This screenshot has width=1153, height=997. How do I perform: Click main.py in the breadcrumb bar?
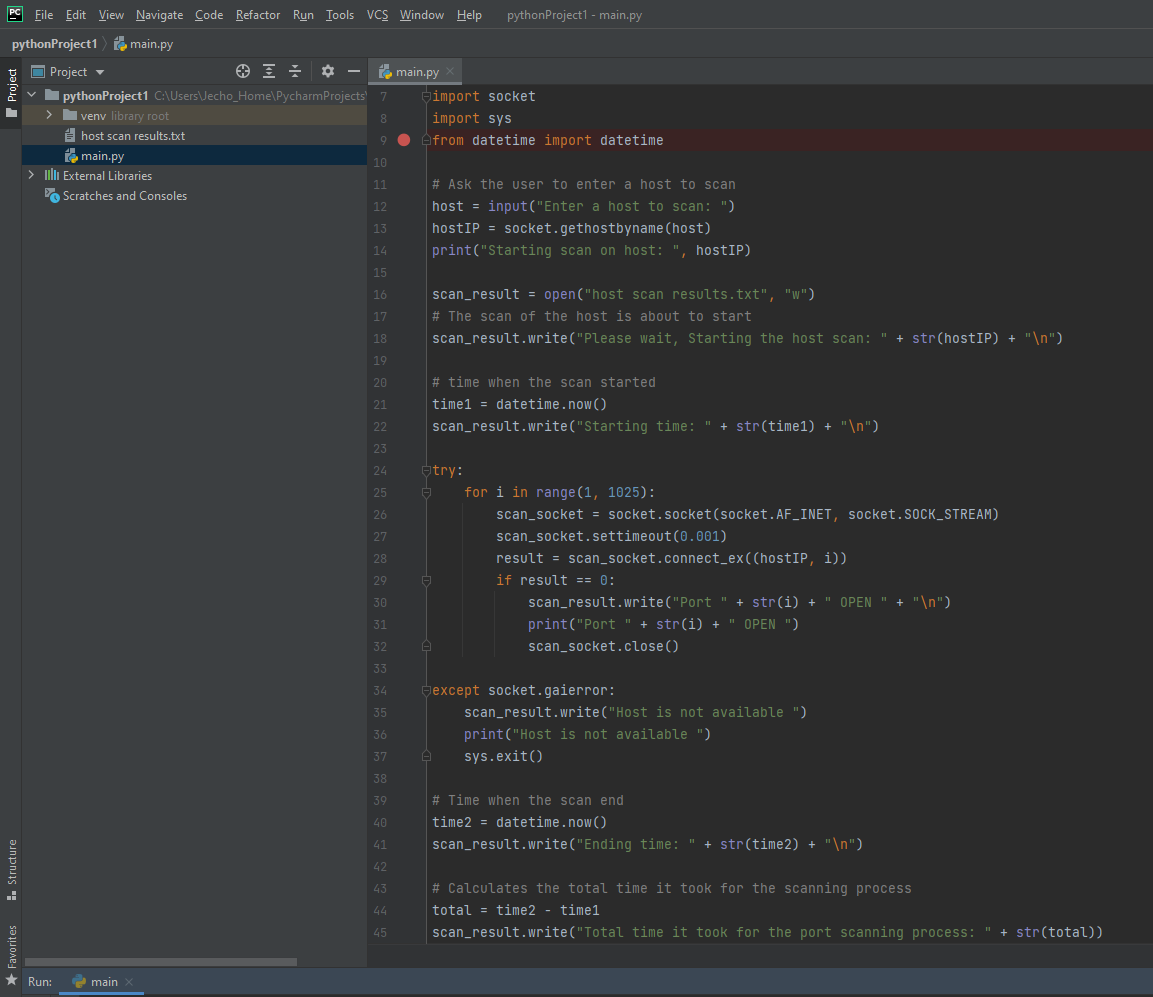coord(143,44)
